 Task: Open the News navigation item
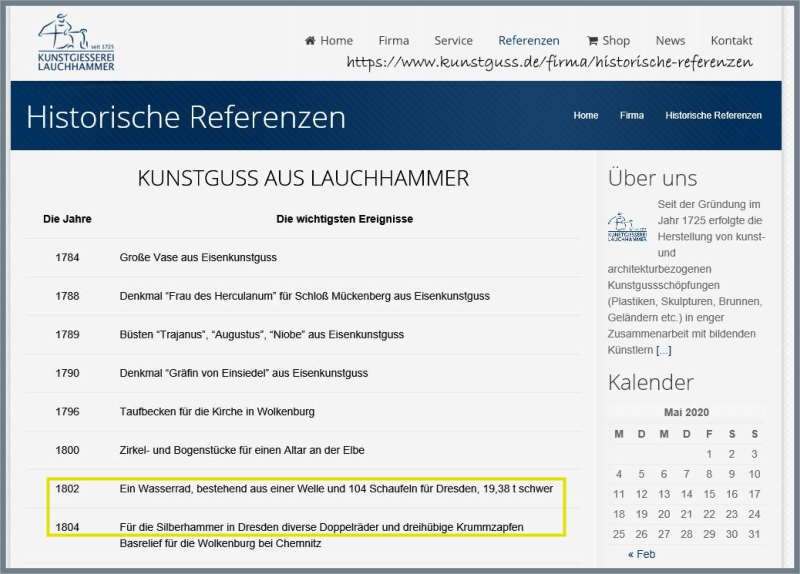[x=670, y=41]
